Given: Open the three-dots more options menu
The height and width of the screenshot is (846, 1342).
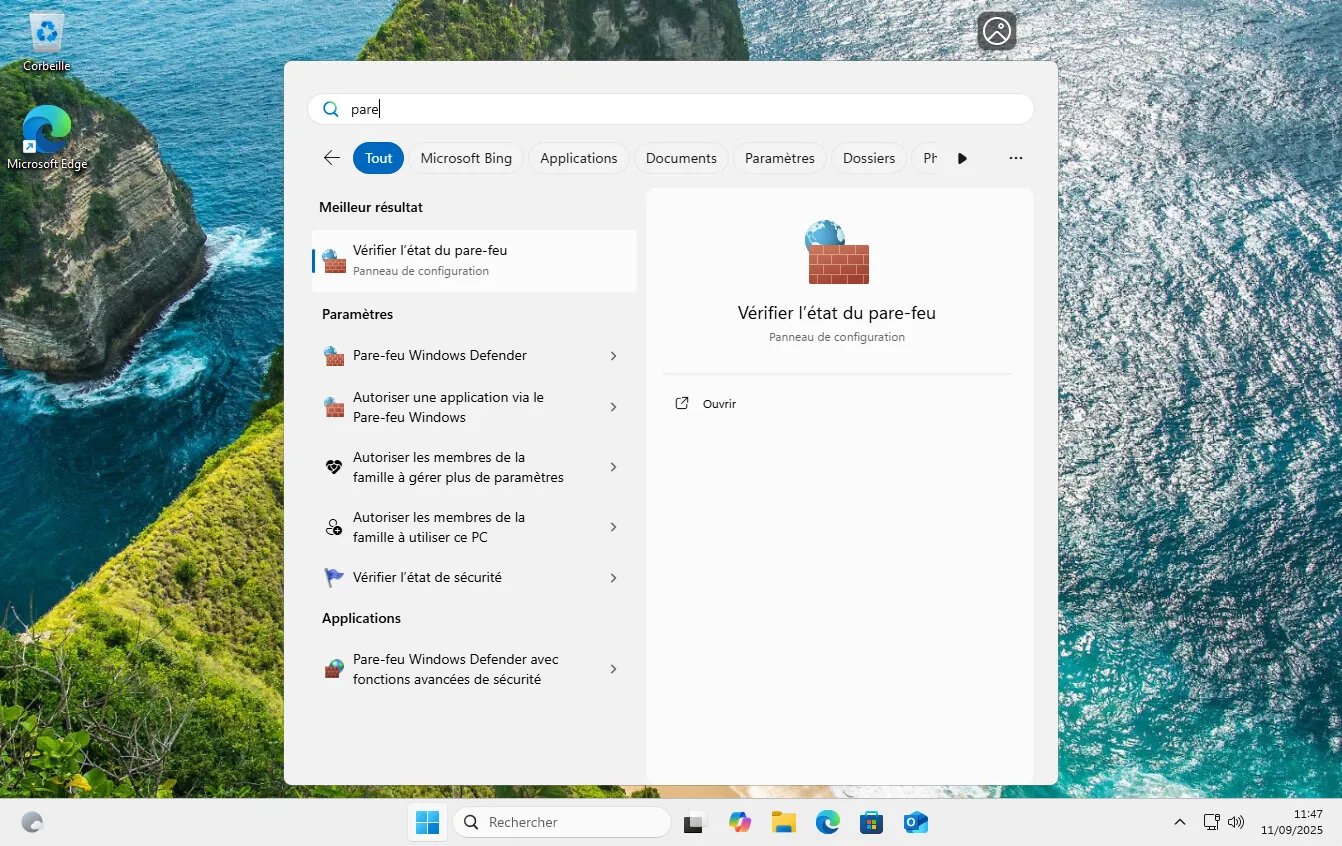Looking at the screenshot, I should 1015,158.
